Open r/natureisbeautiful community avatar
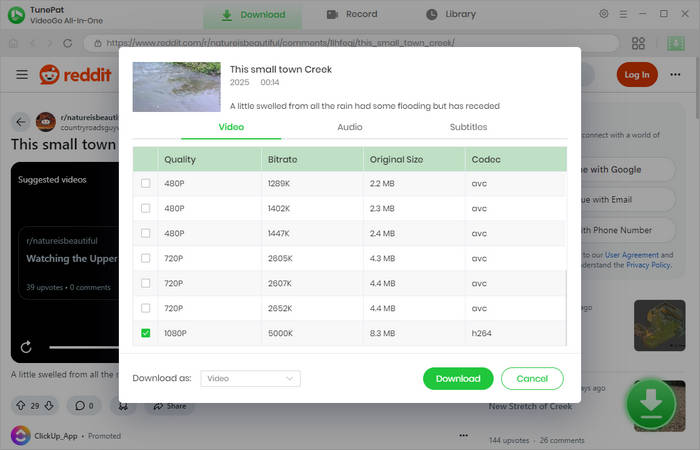 click(46, 121)
